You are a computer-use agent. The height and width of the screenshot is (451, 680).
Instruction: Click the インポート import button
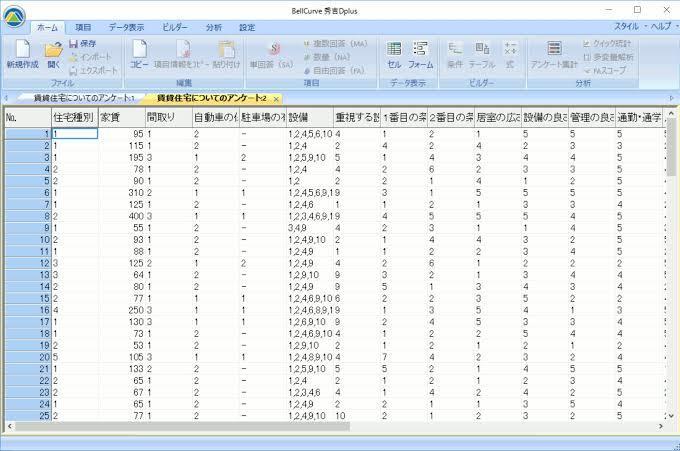coord(90,57)
